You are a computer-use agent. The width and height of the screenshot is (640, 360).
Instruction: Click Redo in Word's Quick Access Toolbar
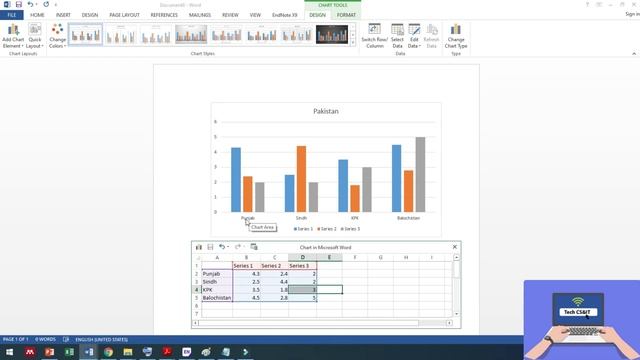[x=46, y=4]
